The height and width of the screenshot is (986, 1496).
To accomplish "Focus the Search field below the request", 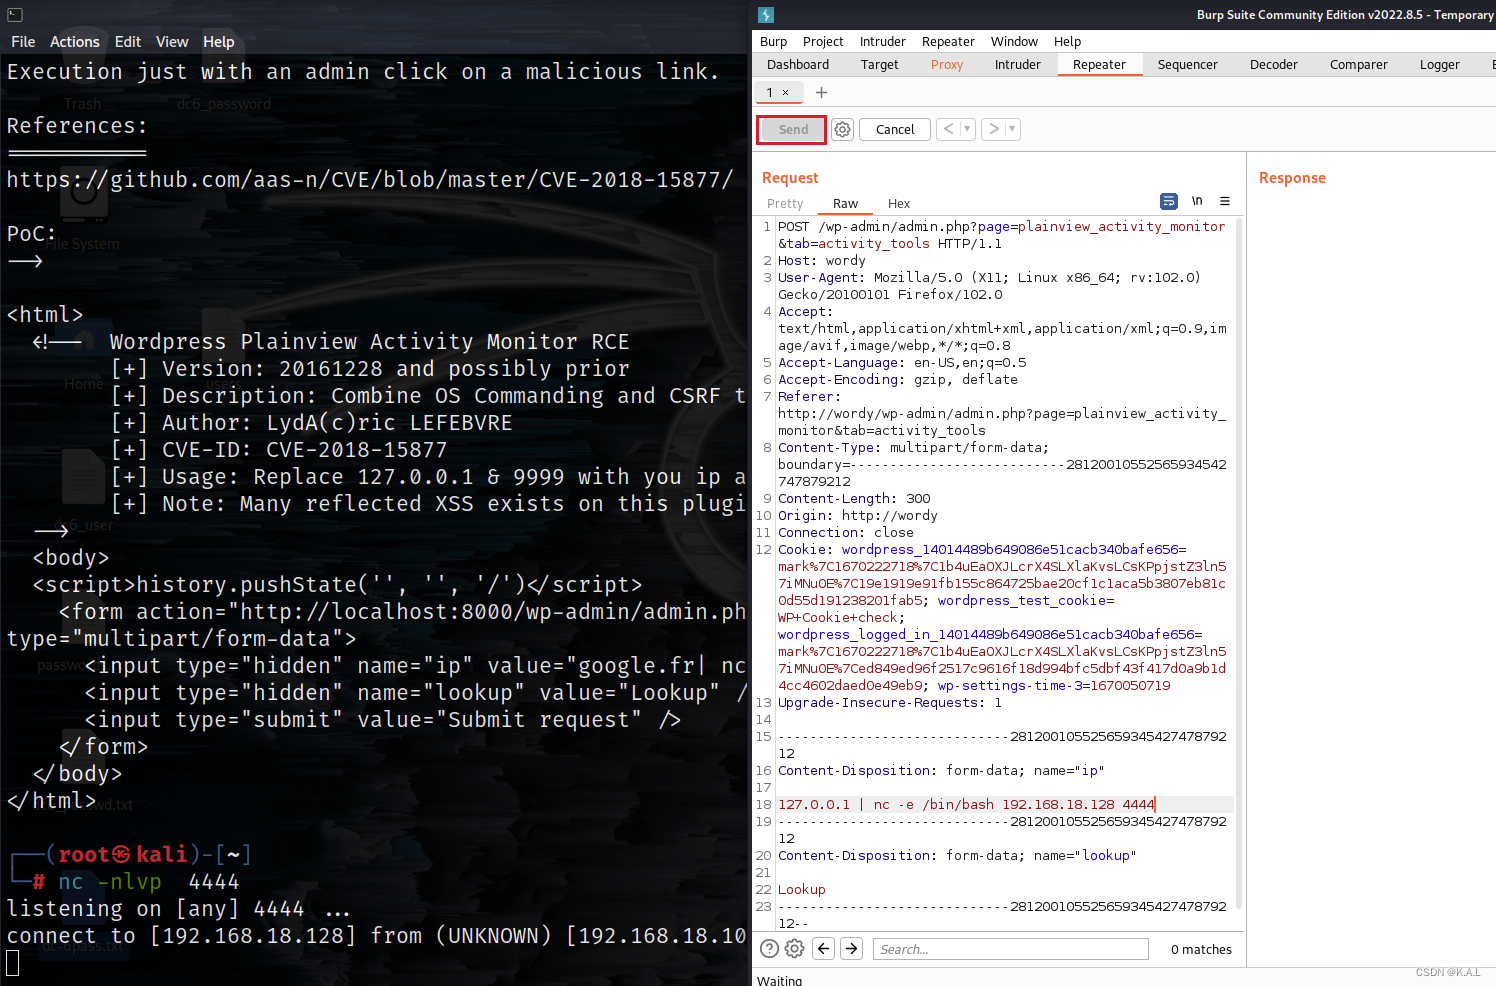I will click(x=1010, y=949).
